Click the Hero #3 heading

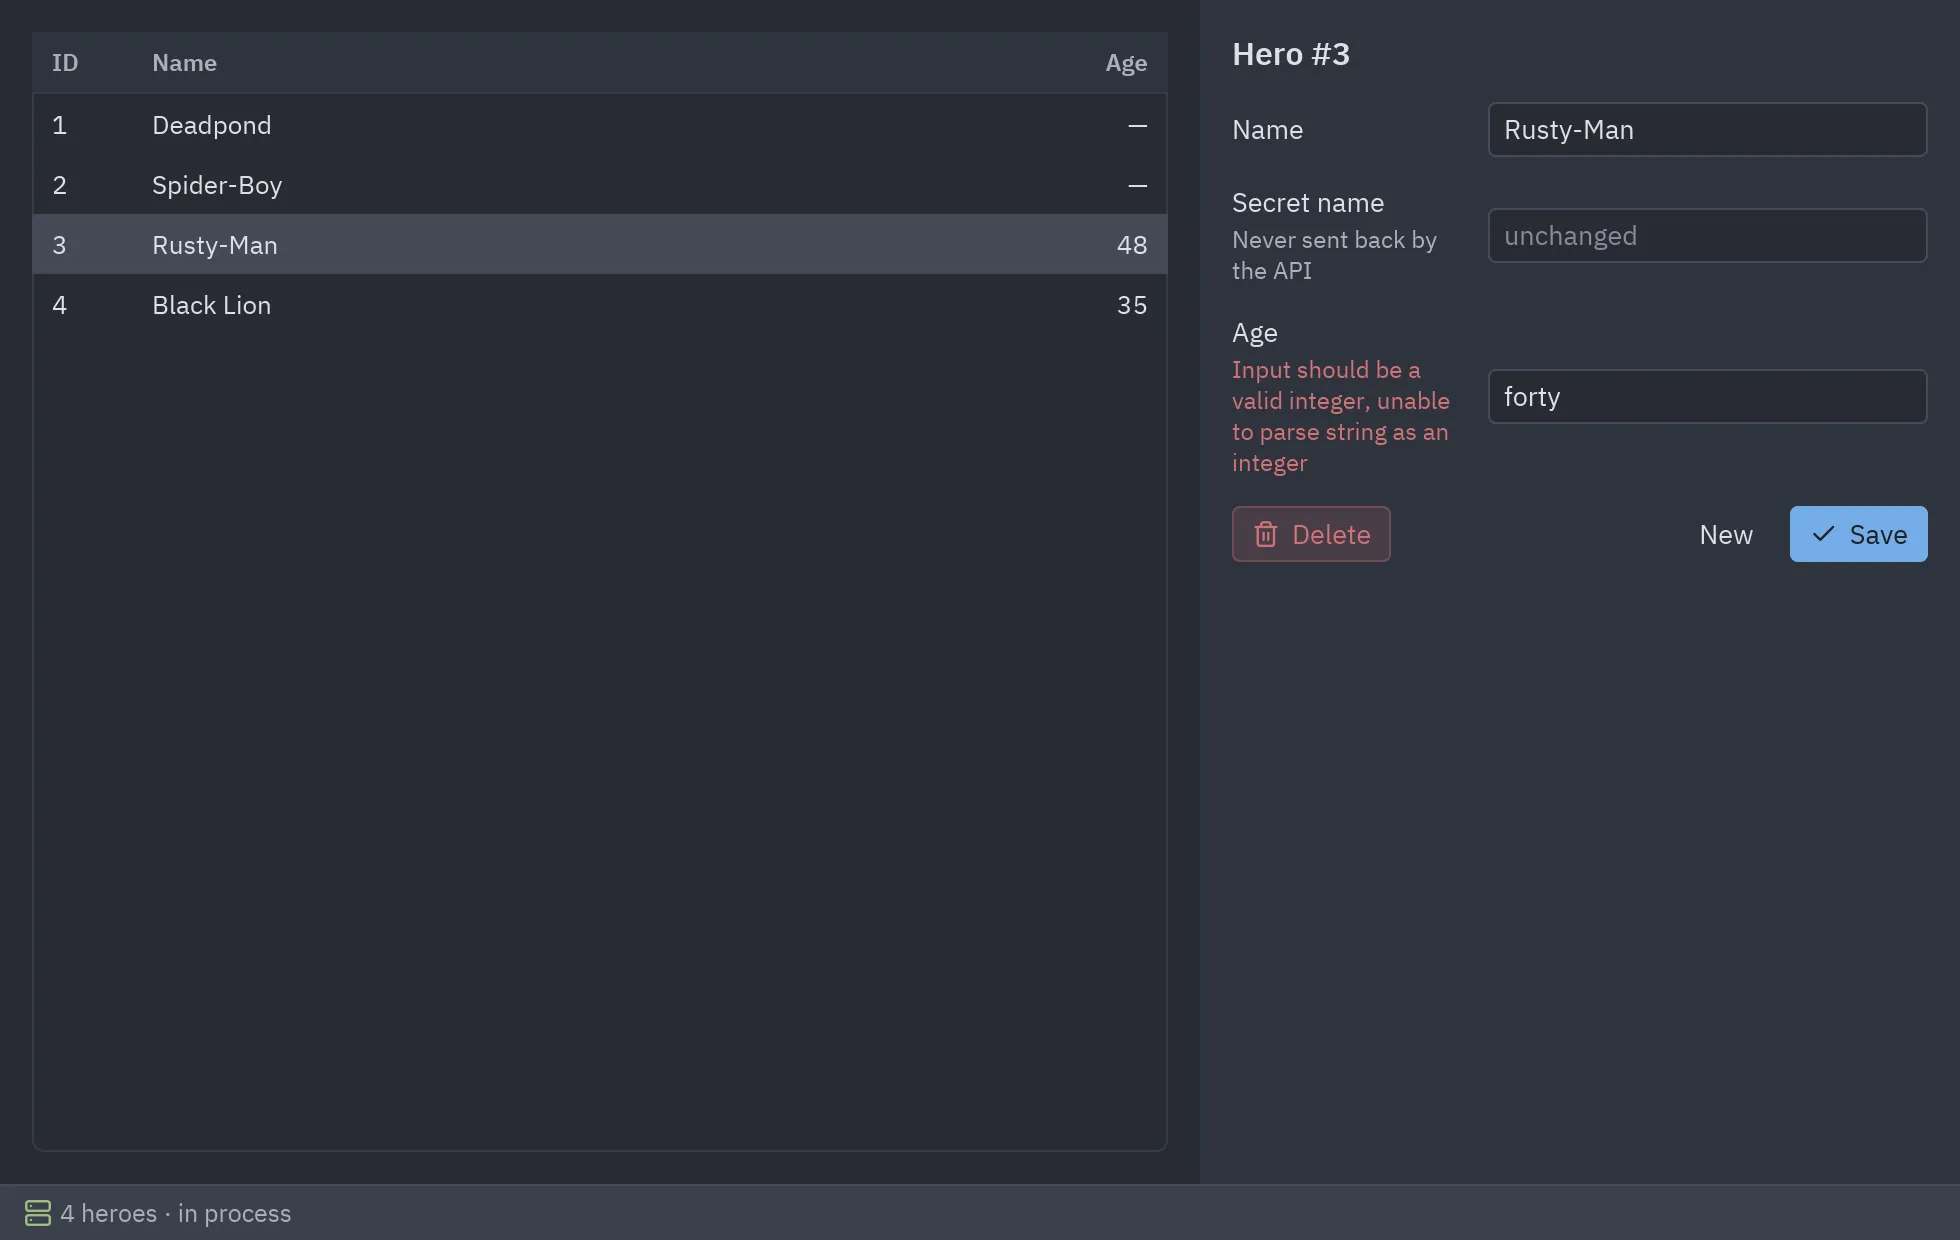coord(1291,54)
